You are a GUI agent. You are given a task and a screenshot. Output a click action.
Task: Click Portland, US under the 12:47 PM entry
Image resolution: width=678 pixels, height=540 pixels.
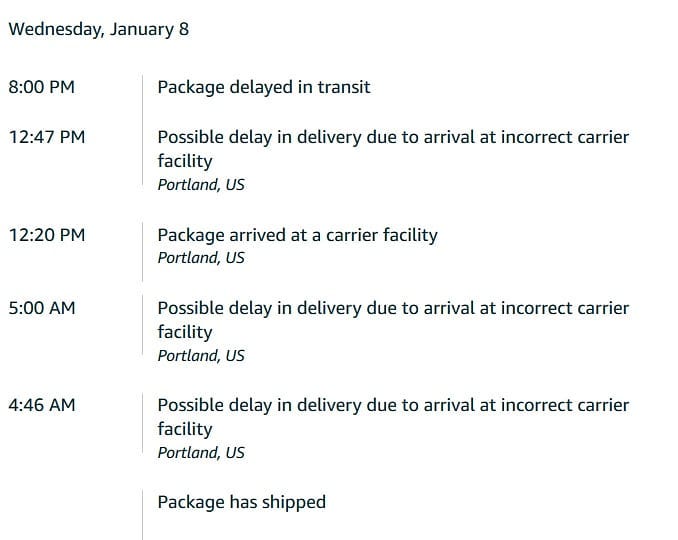(201, 185)
